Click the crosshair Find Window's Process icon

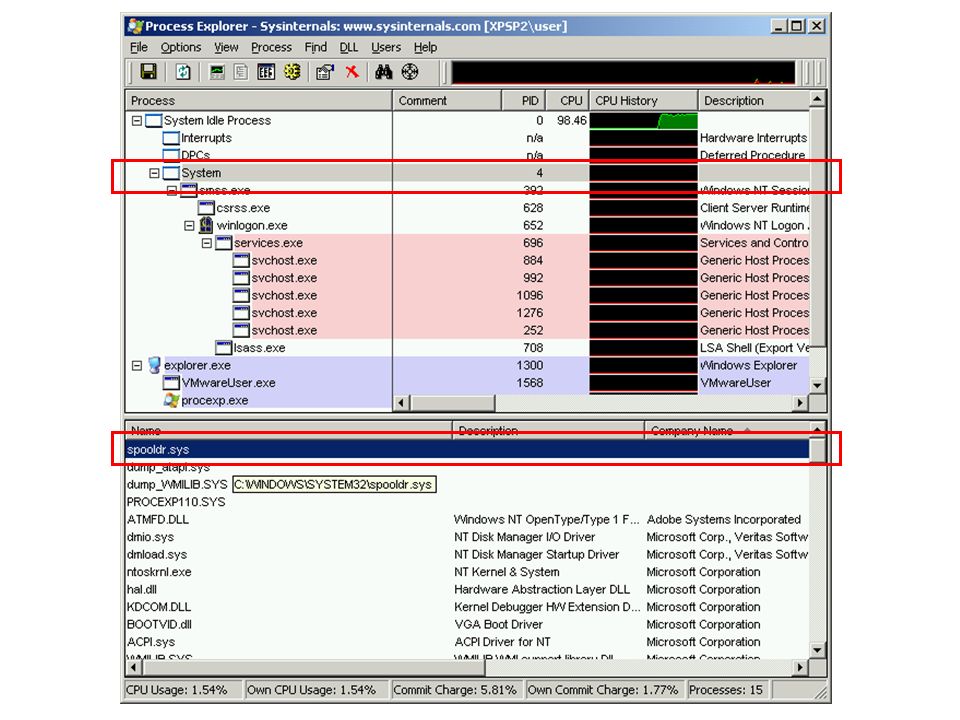(x=410, y=72)
